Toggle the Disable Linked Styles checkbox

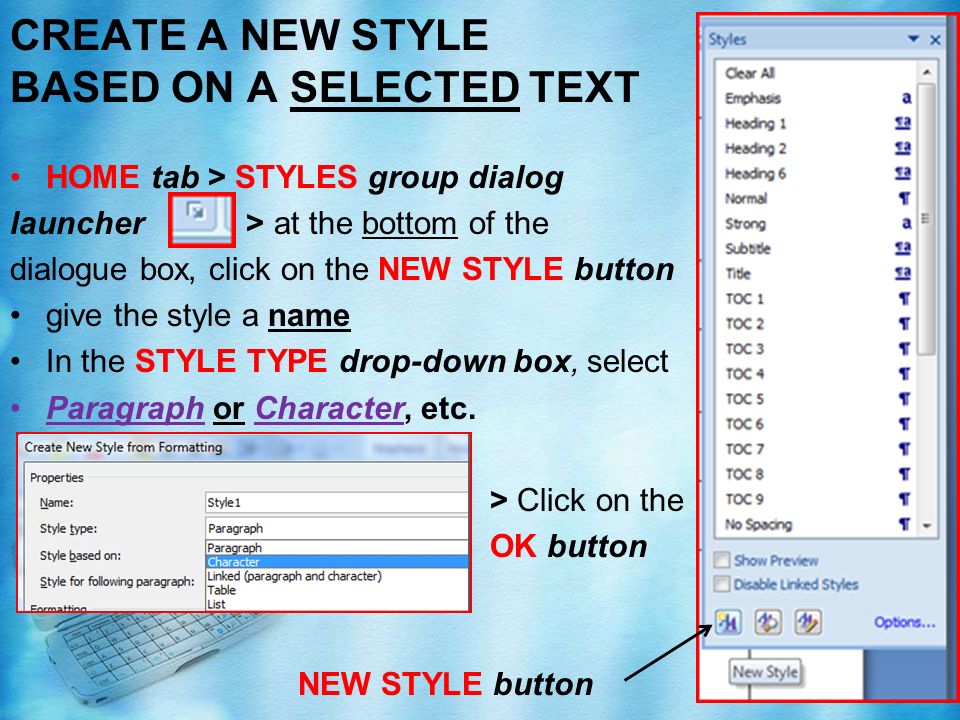click(x=722, y=584)
